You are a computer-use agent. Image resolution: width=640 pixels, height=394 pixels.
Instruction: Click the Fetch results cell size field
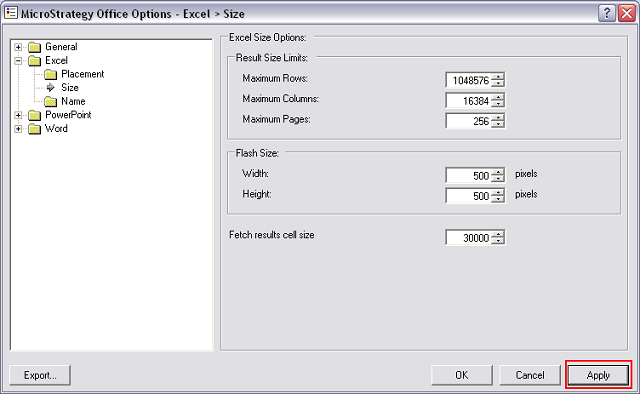(468, 238)
